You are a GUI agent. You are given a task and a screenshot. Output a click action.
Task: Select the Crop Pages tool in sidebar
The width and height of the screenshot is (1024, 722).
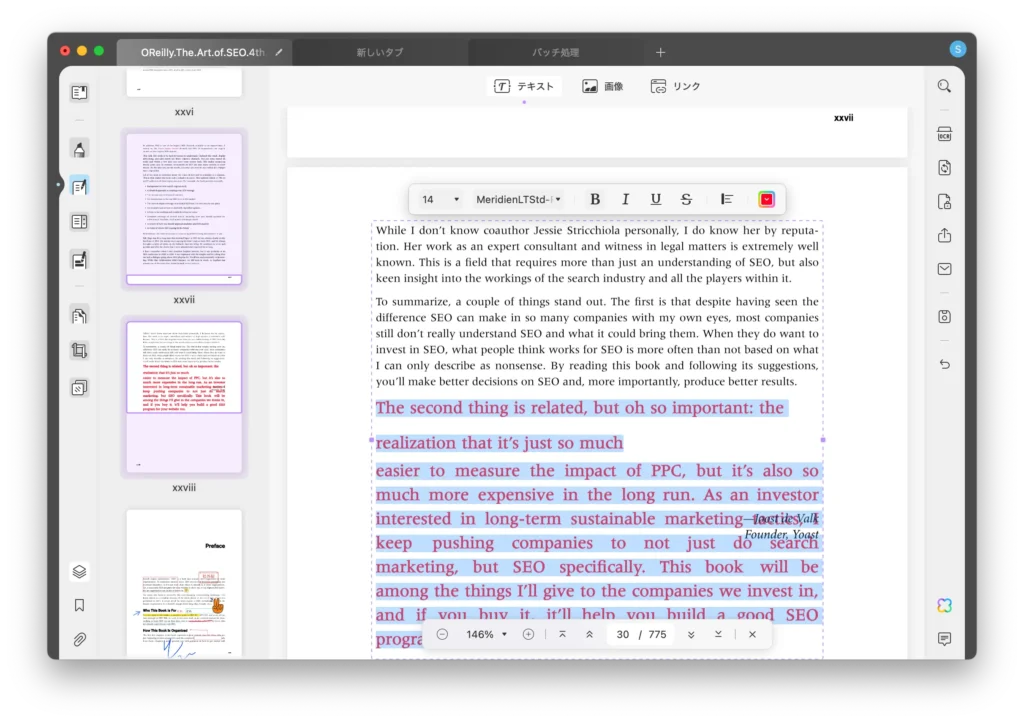79,351
